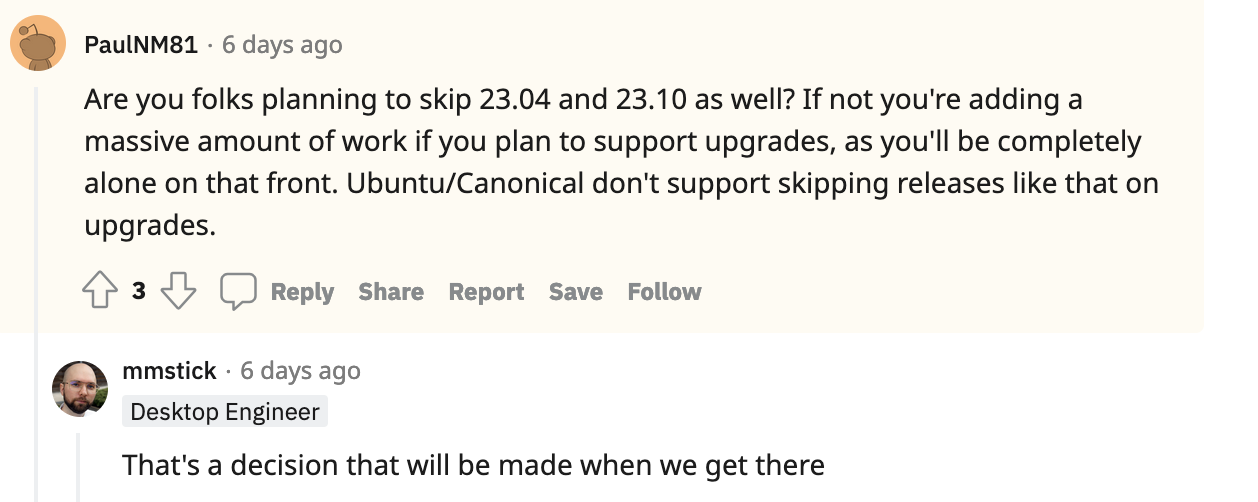Open the mmstick username link
The image size is (1258, 502).
(x=169, y=371)
